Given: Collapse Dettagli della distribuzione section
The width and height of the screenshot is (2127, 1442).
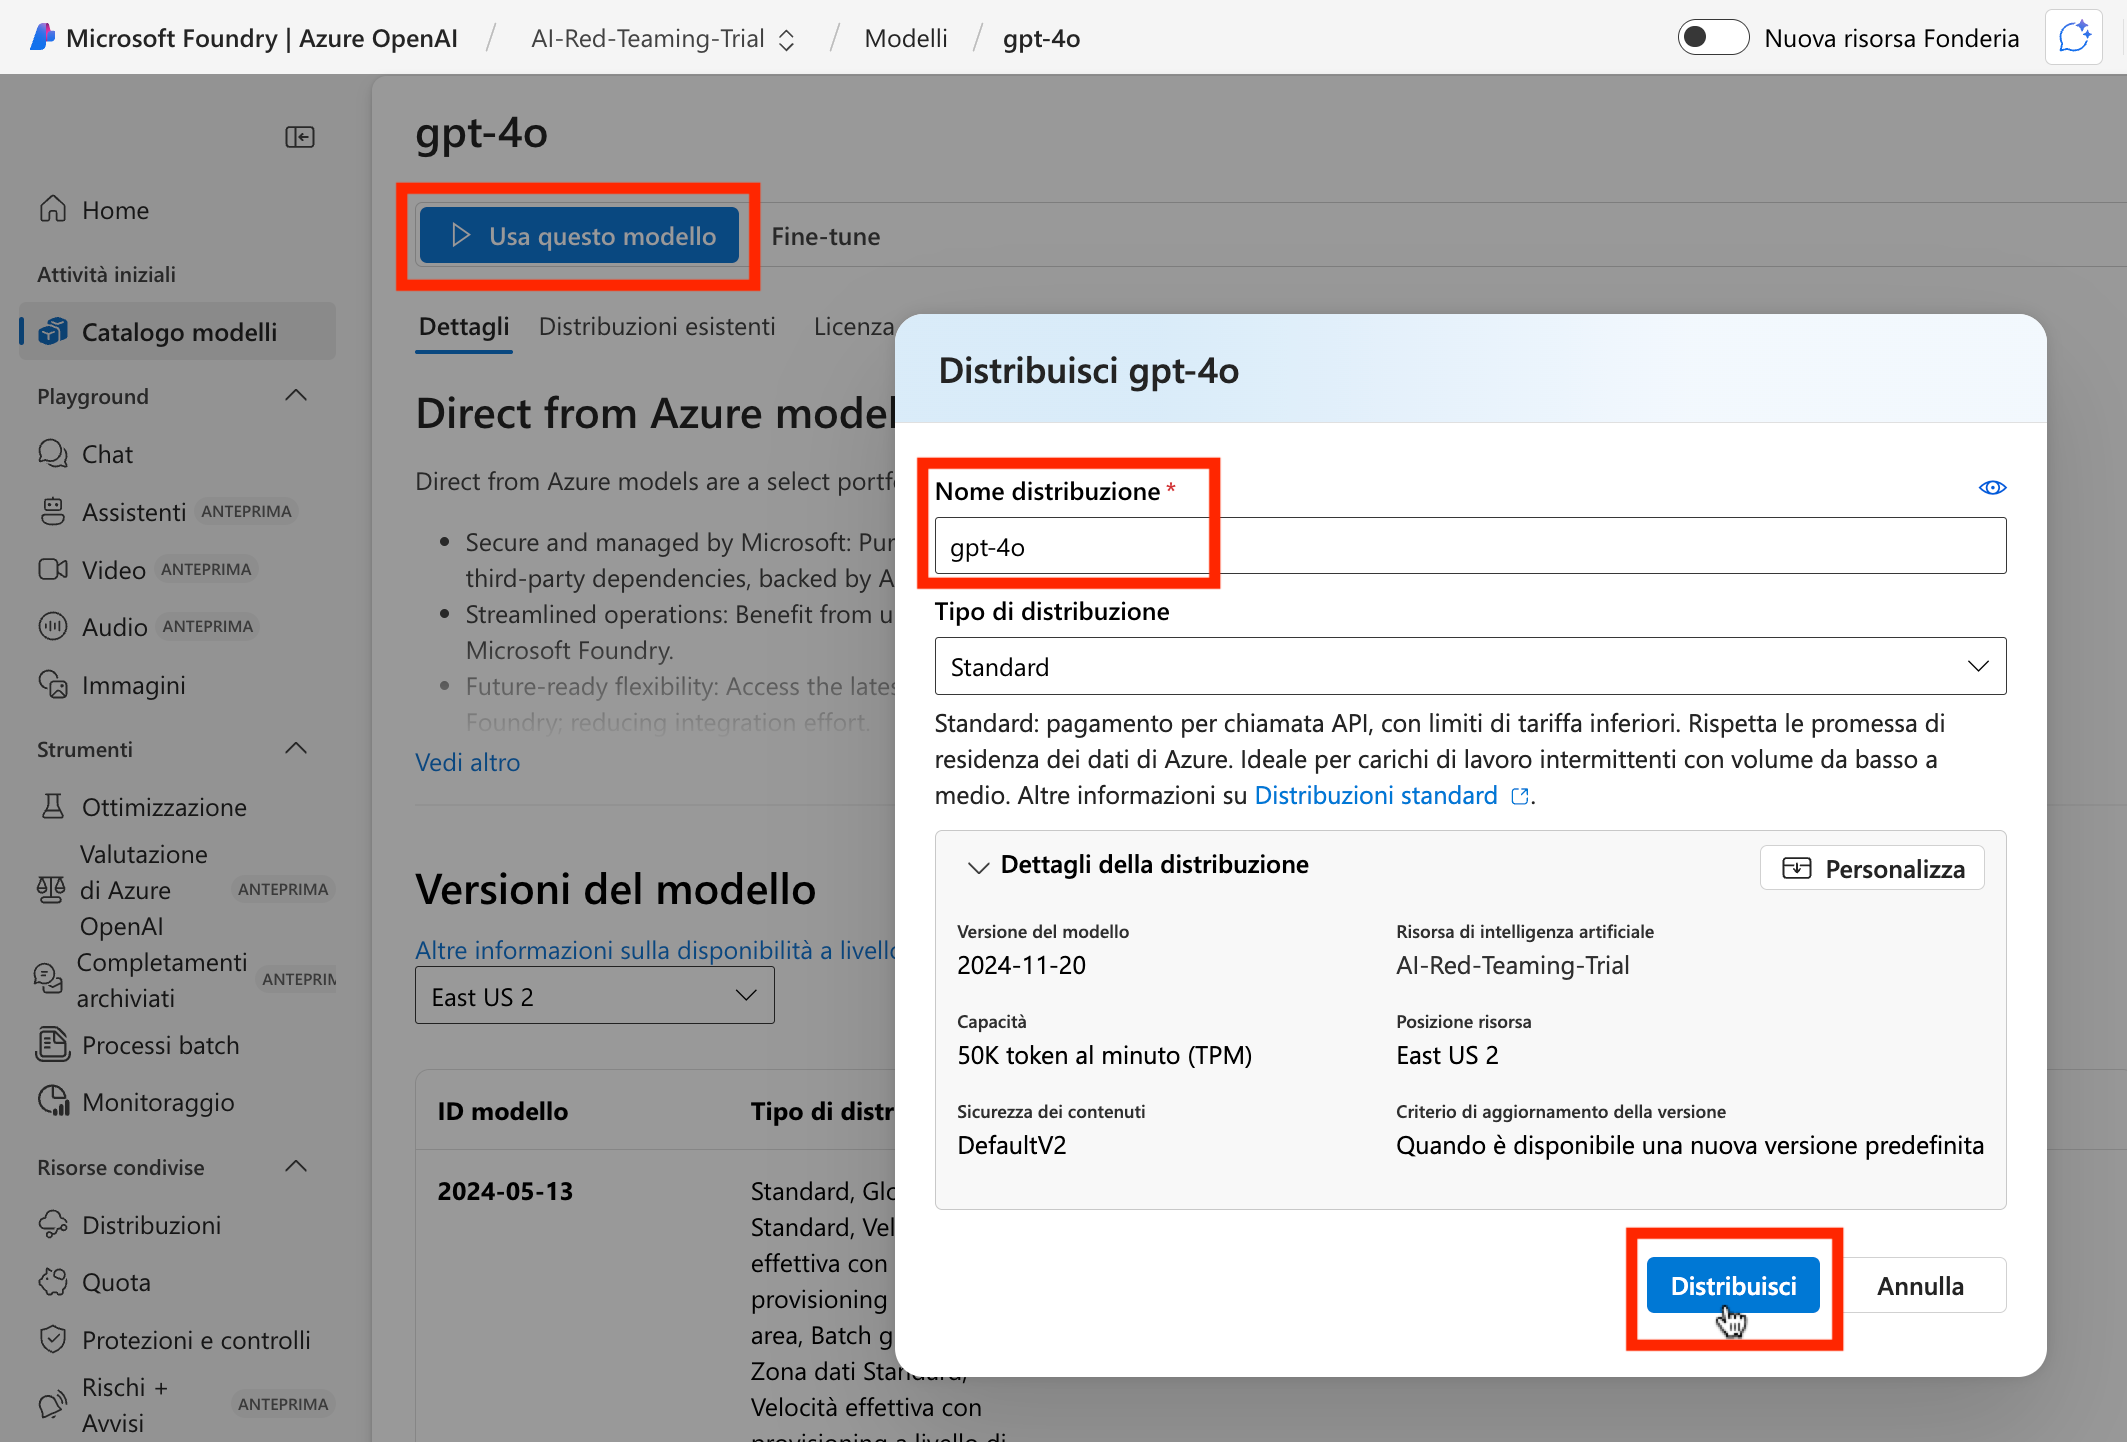Looking at the screenshot, I should pyautogui.click(x=978, y=866).
